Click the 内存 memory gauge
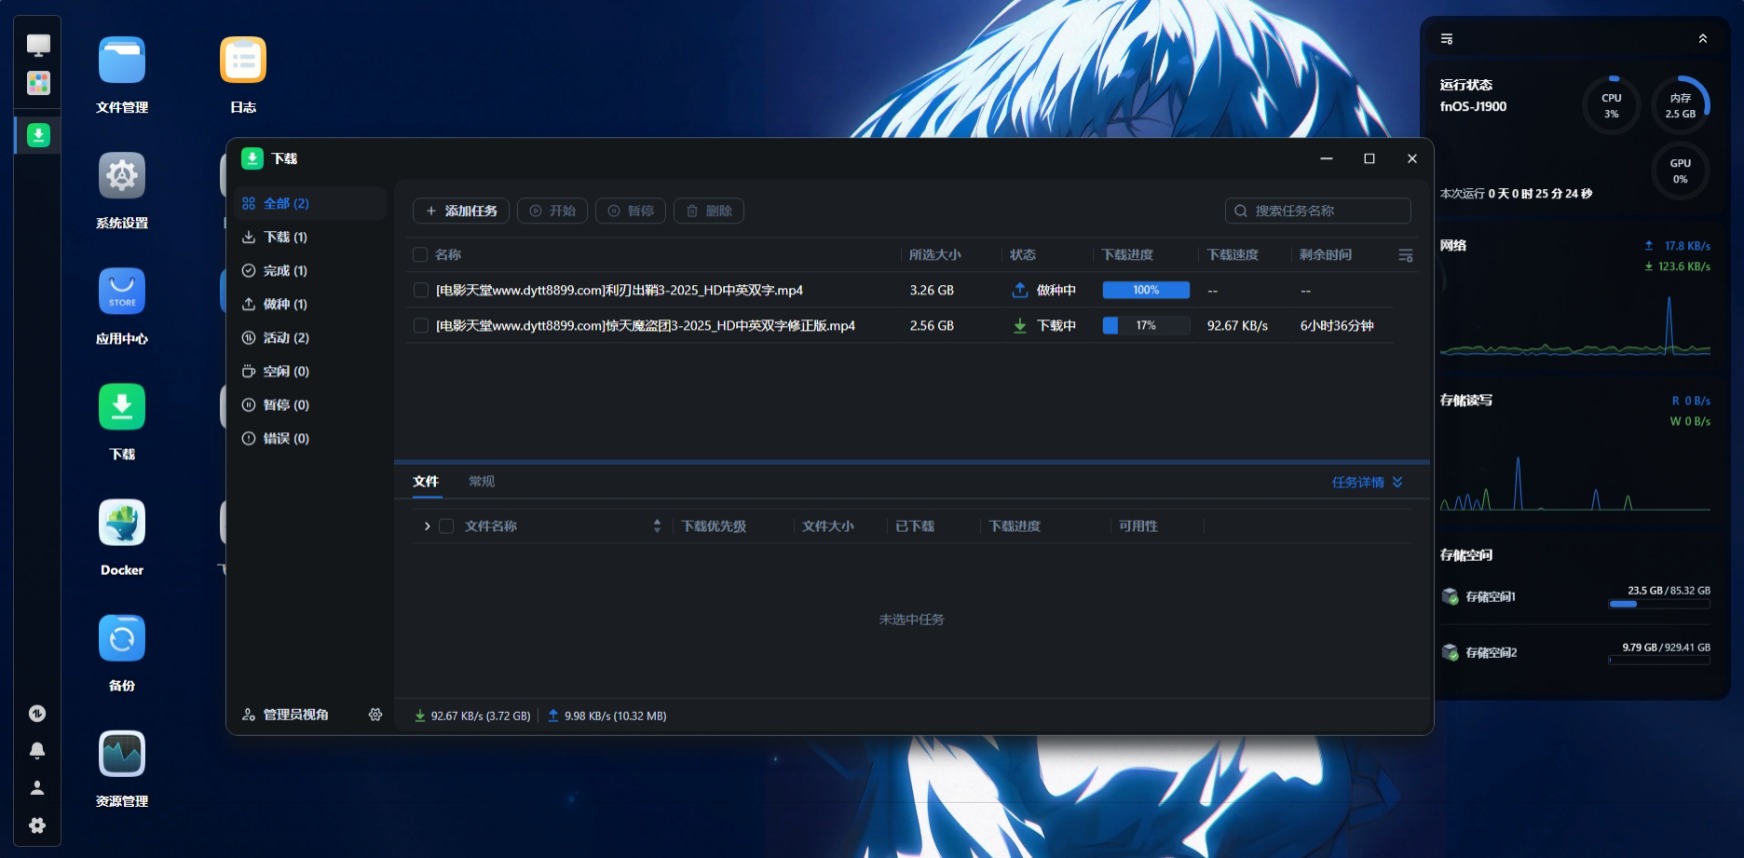 click(x=1680, y=105)
